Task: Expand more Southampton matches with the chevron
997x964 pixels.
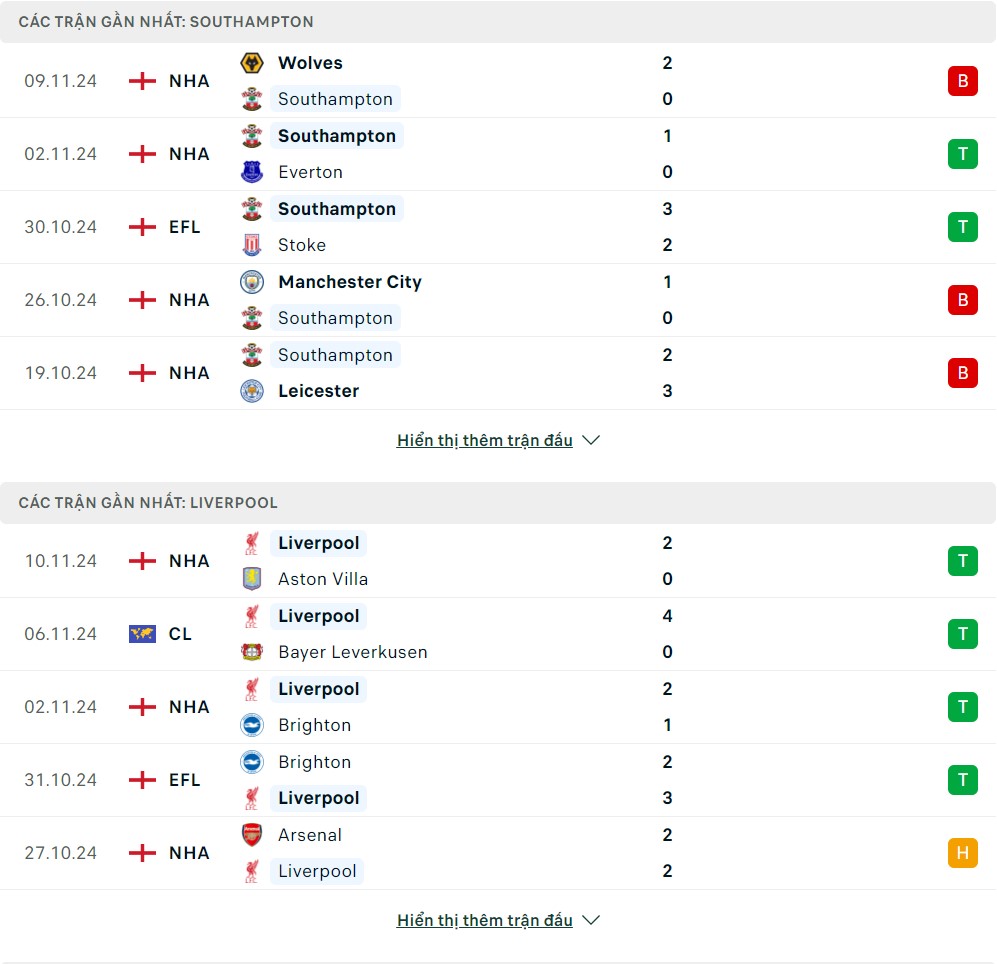Action: 591,440
